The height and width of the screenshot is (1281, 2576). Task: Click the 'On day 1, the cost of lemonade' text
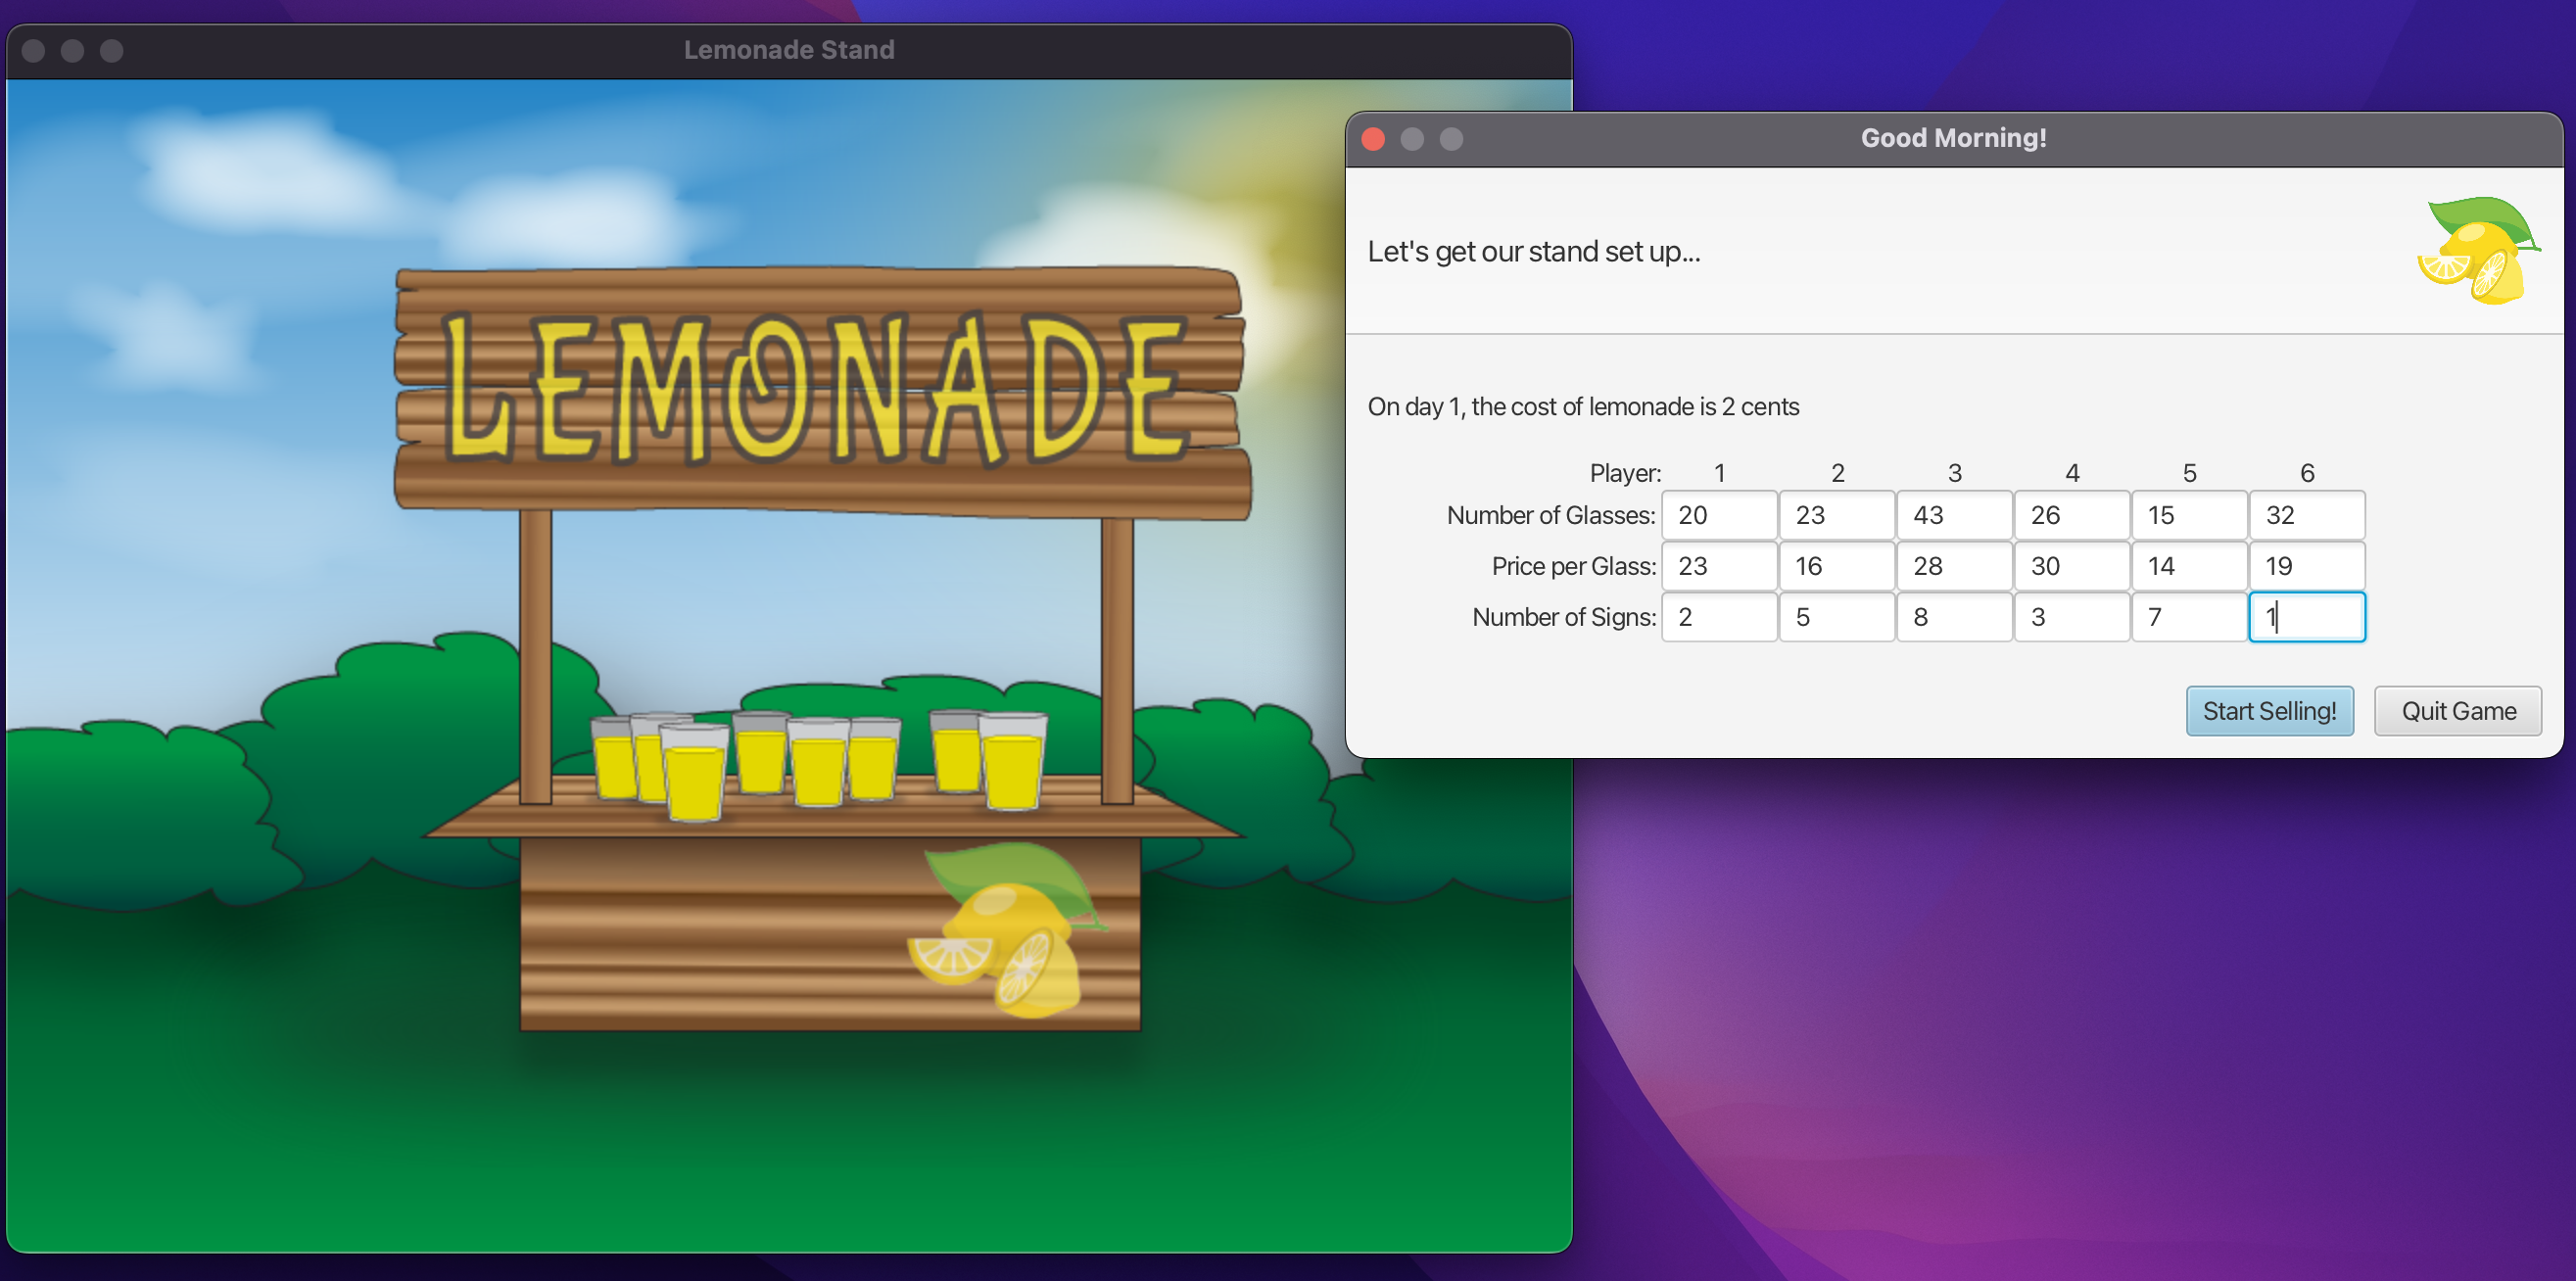1583,406
